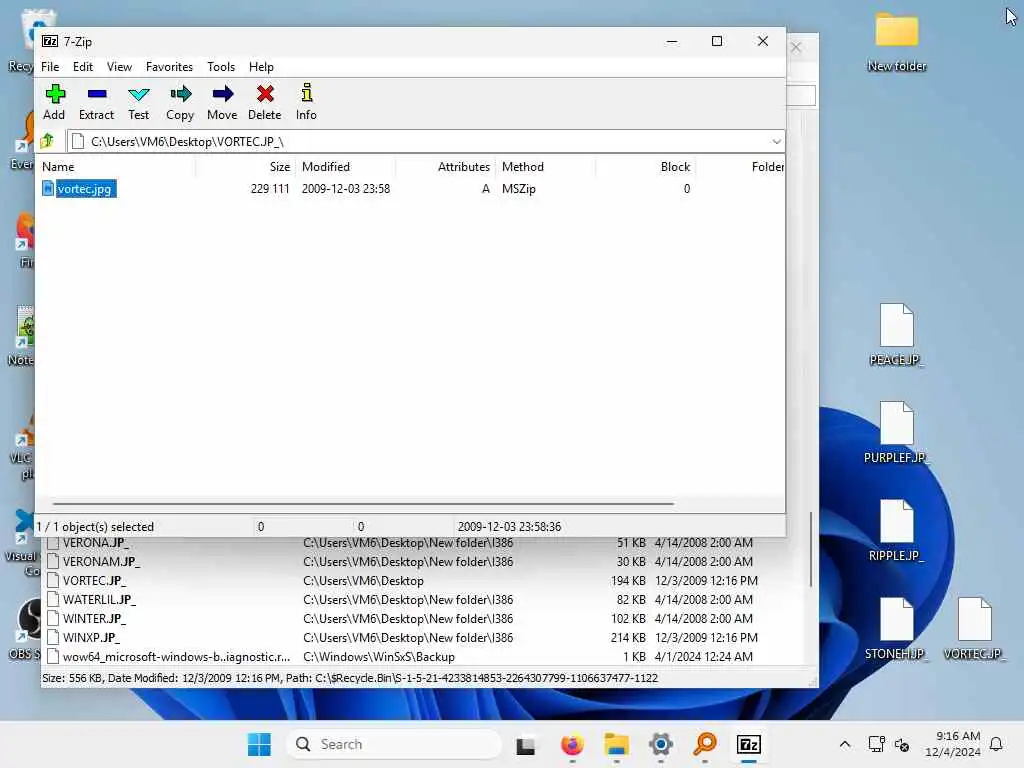Click the background window vertical scrollbar
This screenshot has width=1024, height=768.
pos(811,550)
